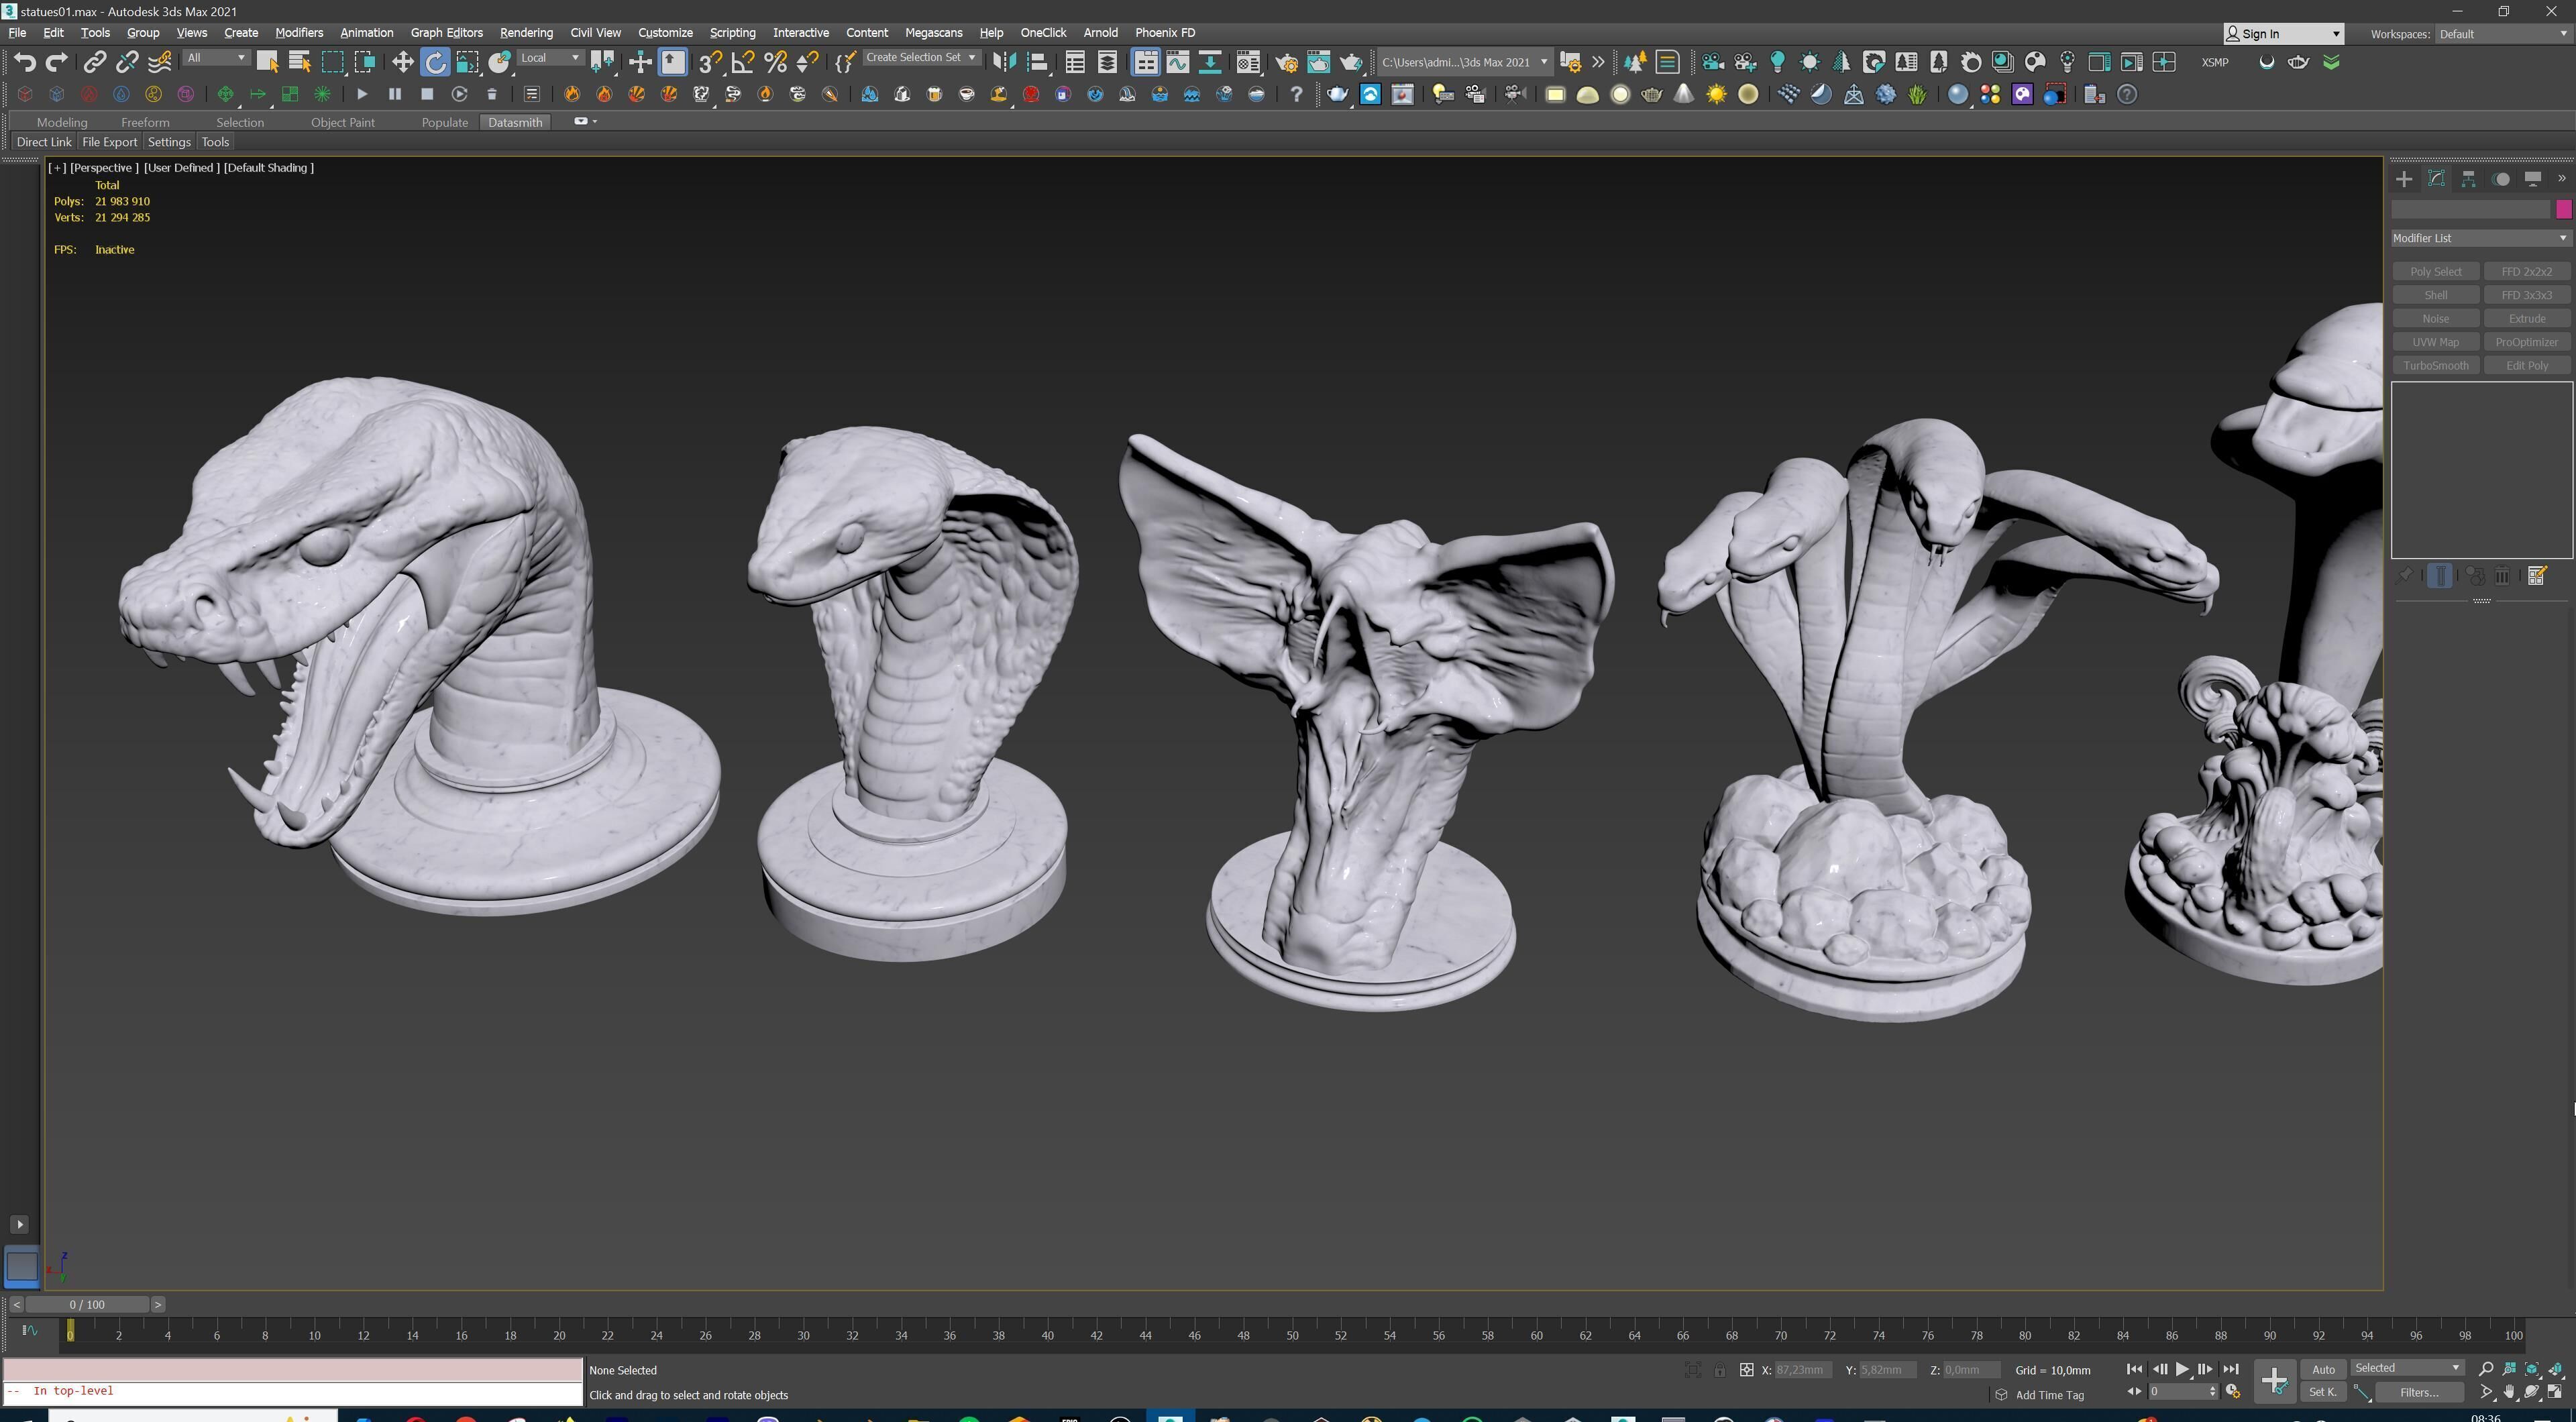Open the Display panel icon
Image resolution: width=2576 pixels, height=1422 pixels.
coord(2533,179)
